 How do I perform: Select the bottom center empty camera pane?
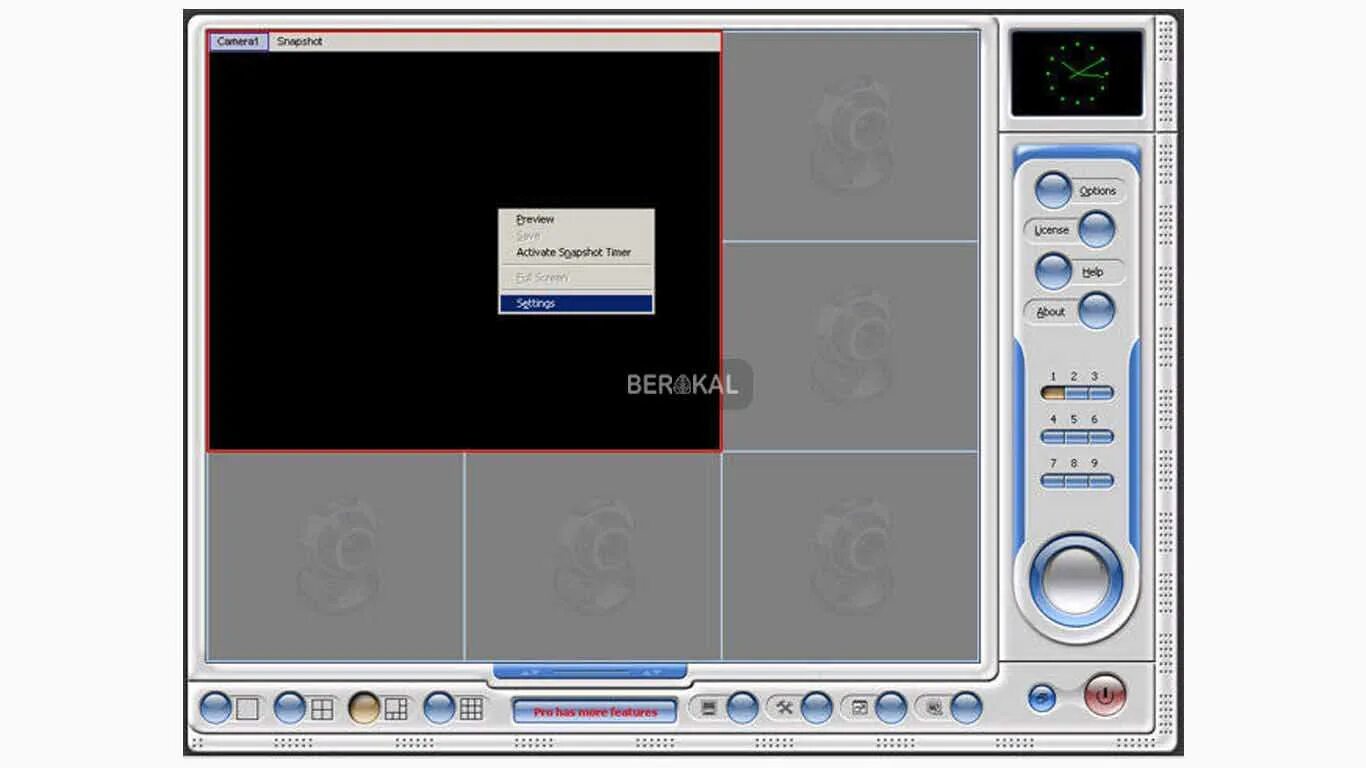click(x=593, y=557)
